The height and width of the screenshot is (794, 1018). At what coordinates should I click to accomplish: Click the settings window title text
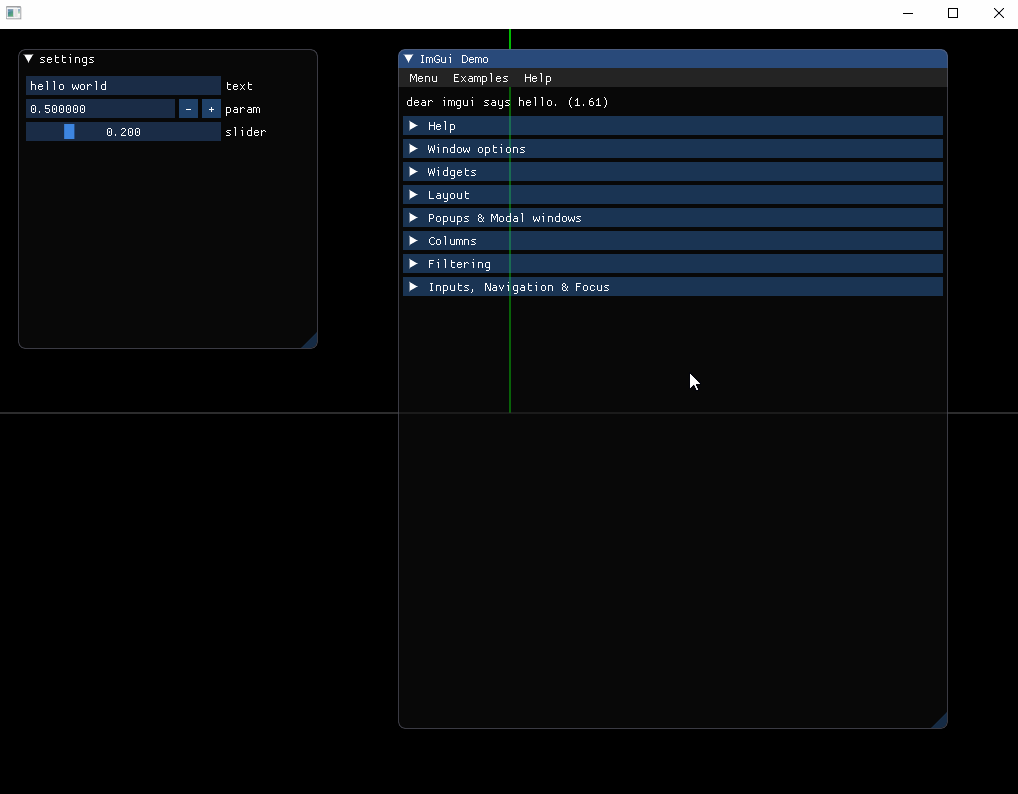click(x=67, y=59)
